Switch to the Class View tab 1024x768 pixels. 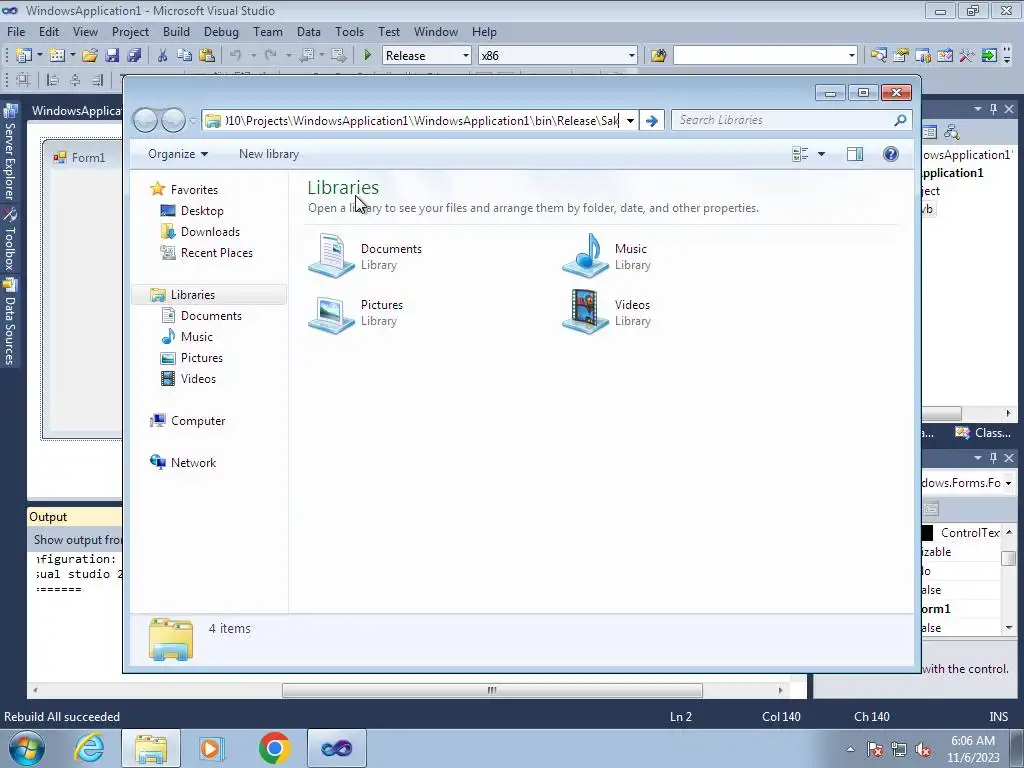(983, 432)
